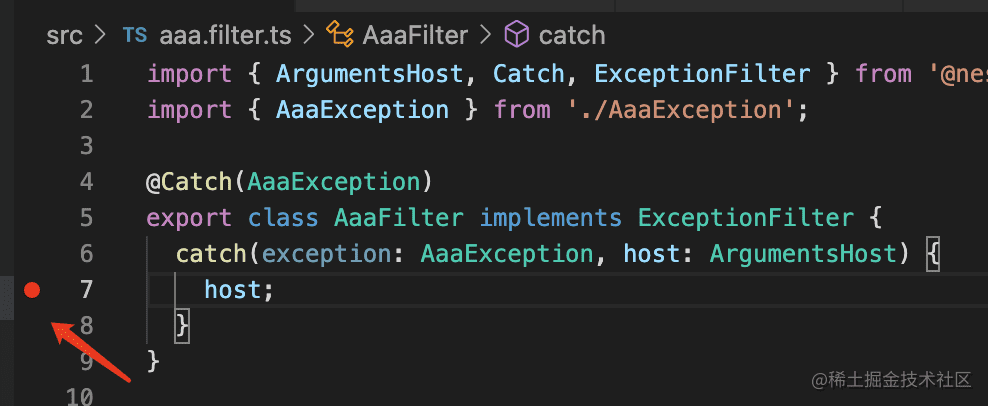The image size is (988, 406).
Task: Toggle the red breakpoint on line 7
Action: [x=32, y=290]
